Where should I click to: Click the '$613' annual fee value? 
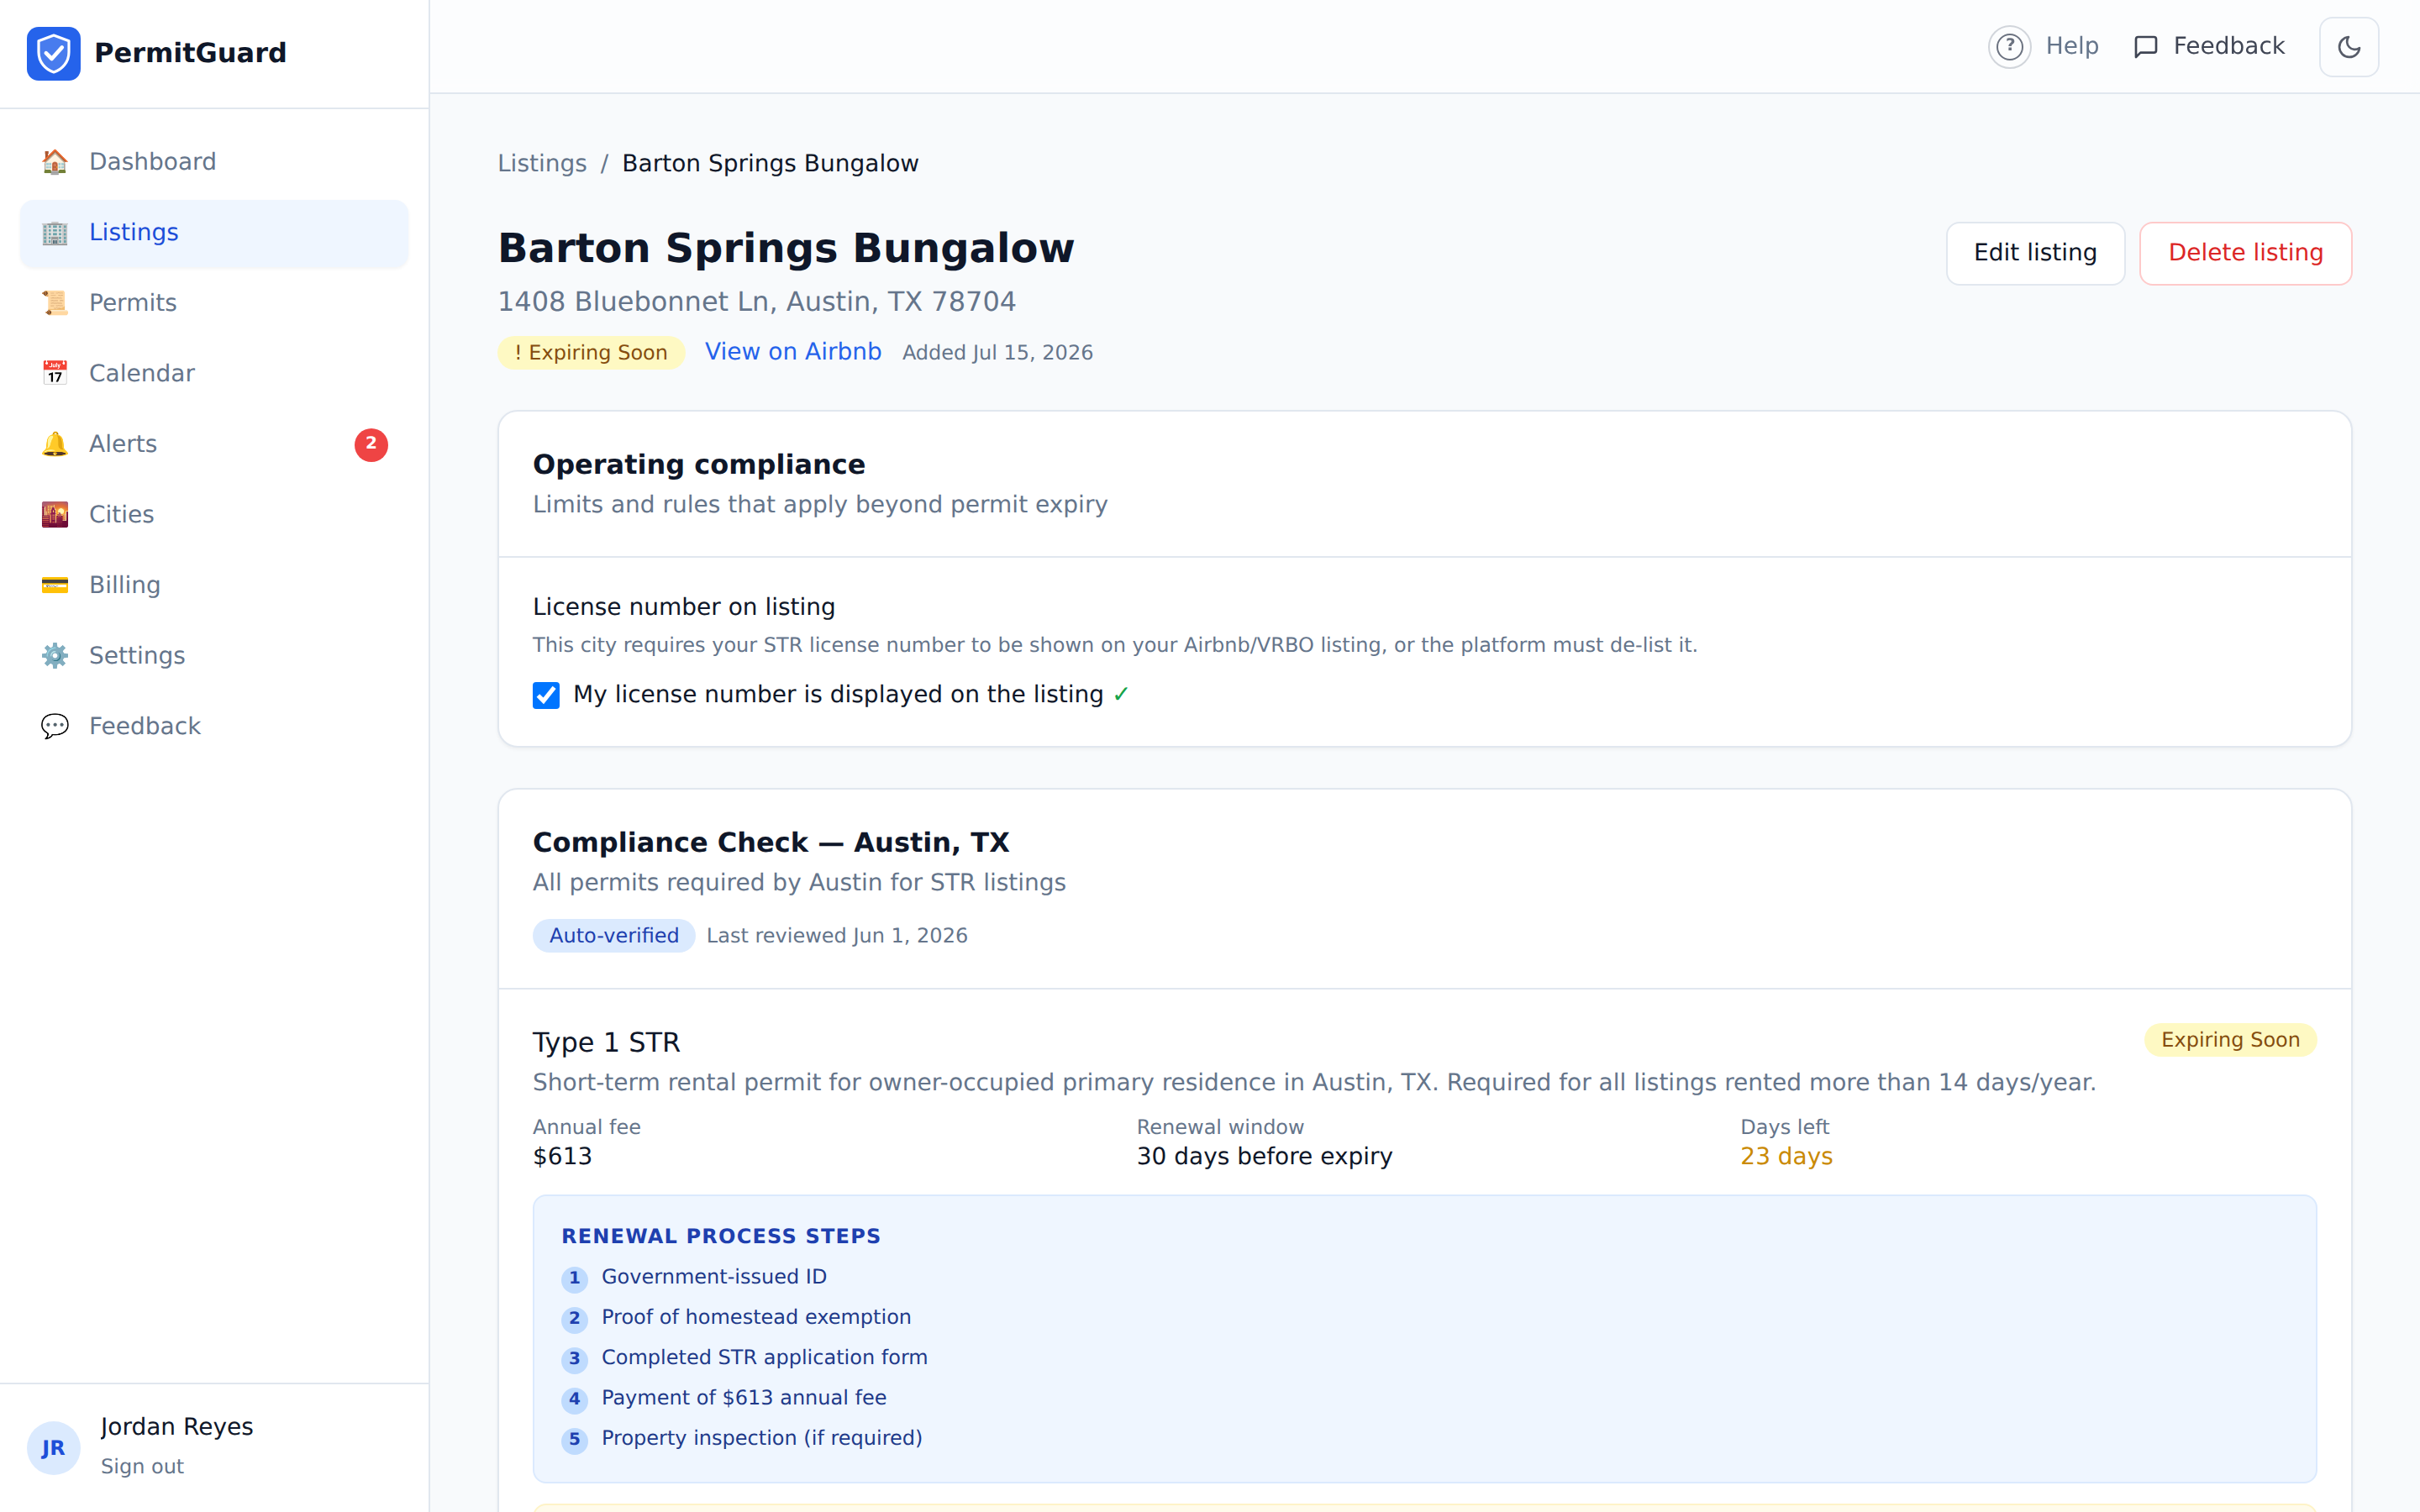click(562, 1157)
